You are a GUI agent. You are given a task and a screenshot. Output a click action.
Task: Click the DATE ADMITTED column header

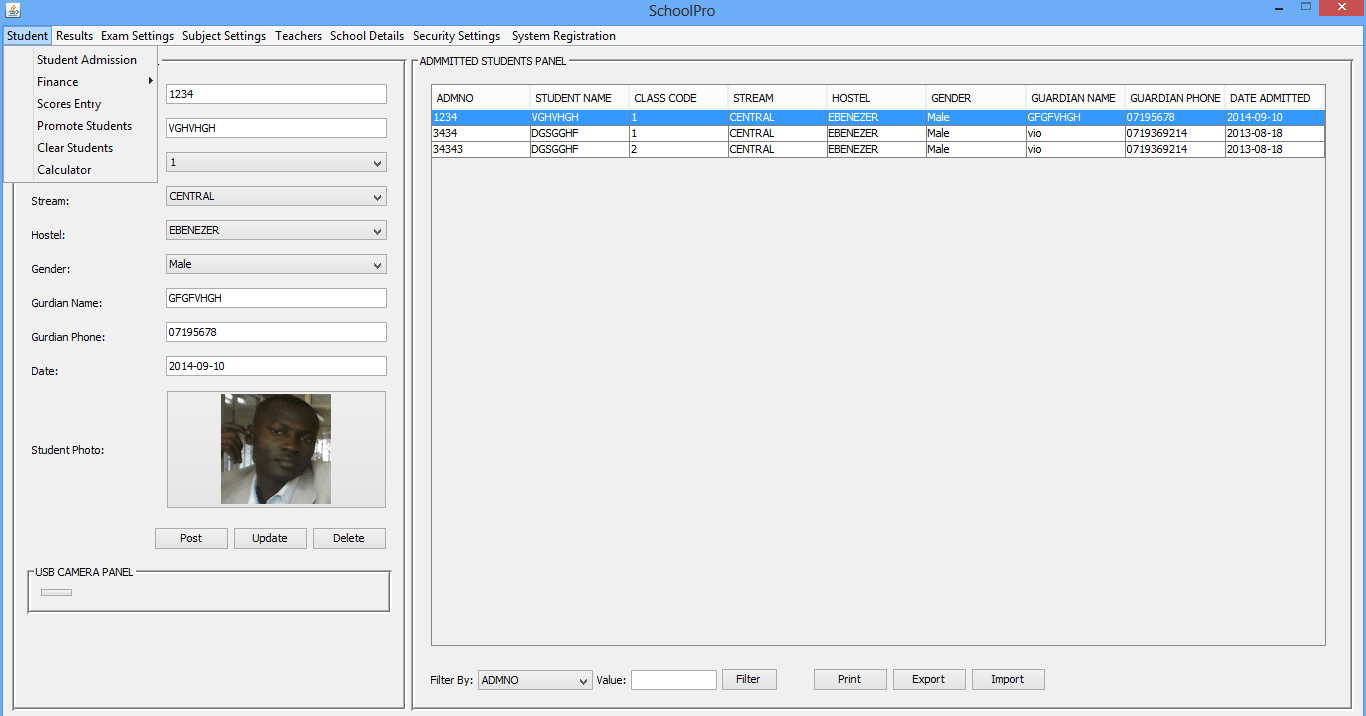[x=1275, y=98]
